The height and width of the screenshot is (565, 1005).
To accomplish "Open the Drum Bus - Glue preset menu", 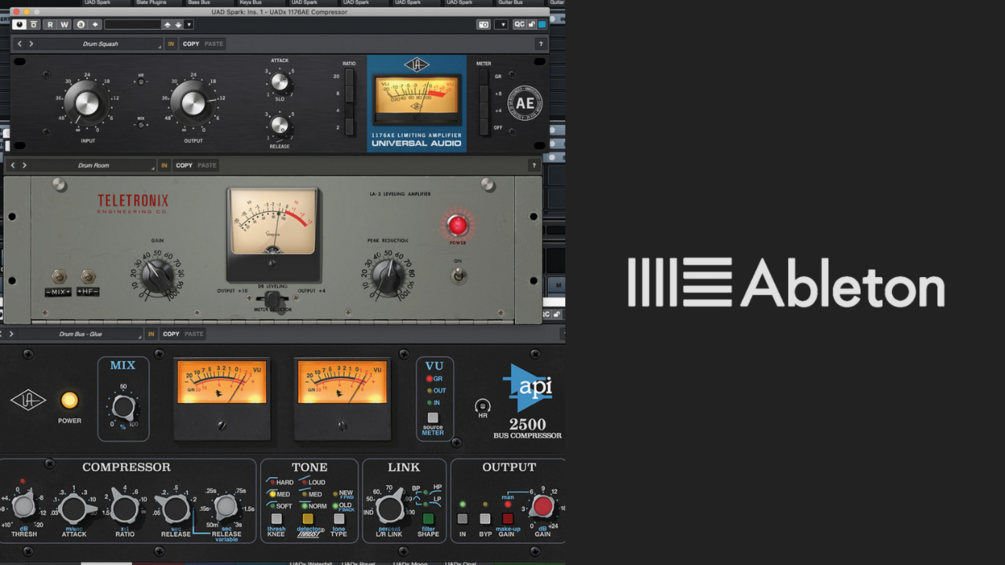I will pyautogui.click(x=80, y=334).
